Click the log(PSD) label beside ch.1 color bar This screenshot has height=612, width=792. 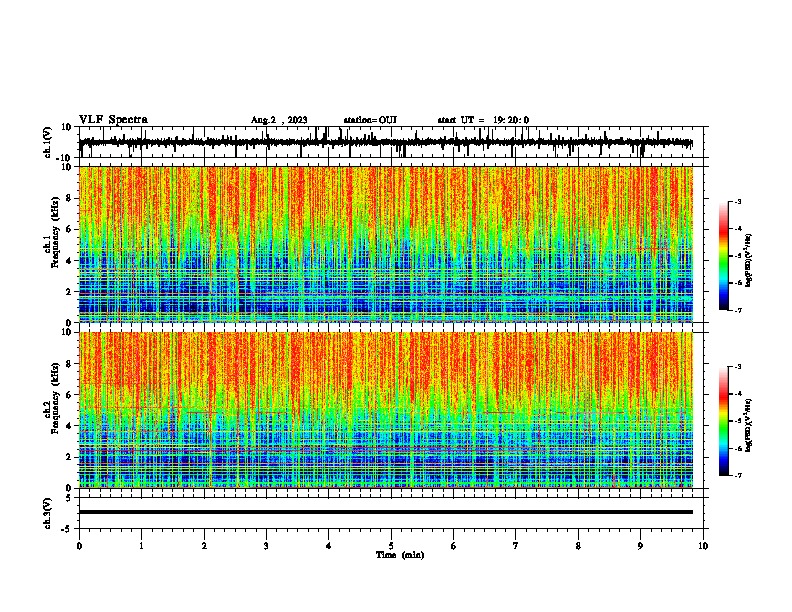pyautogui.click(x=749, y=260)
